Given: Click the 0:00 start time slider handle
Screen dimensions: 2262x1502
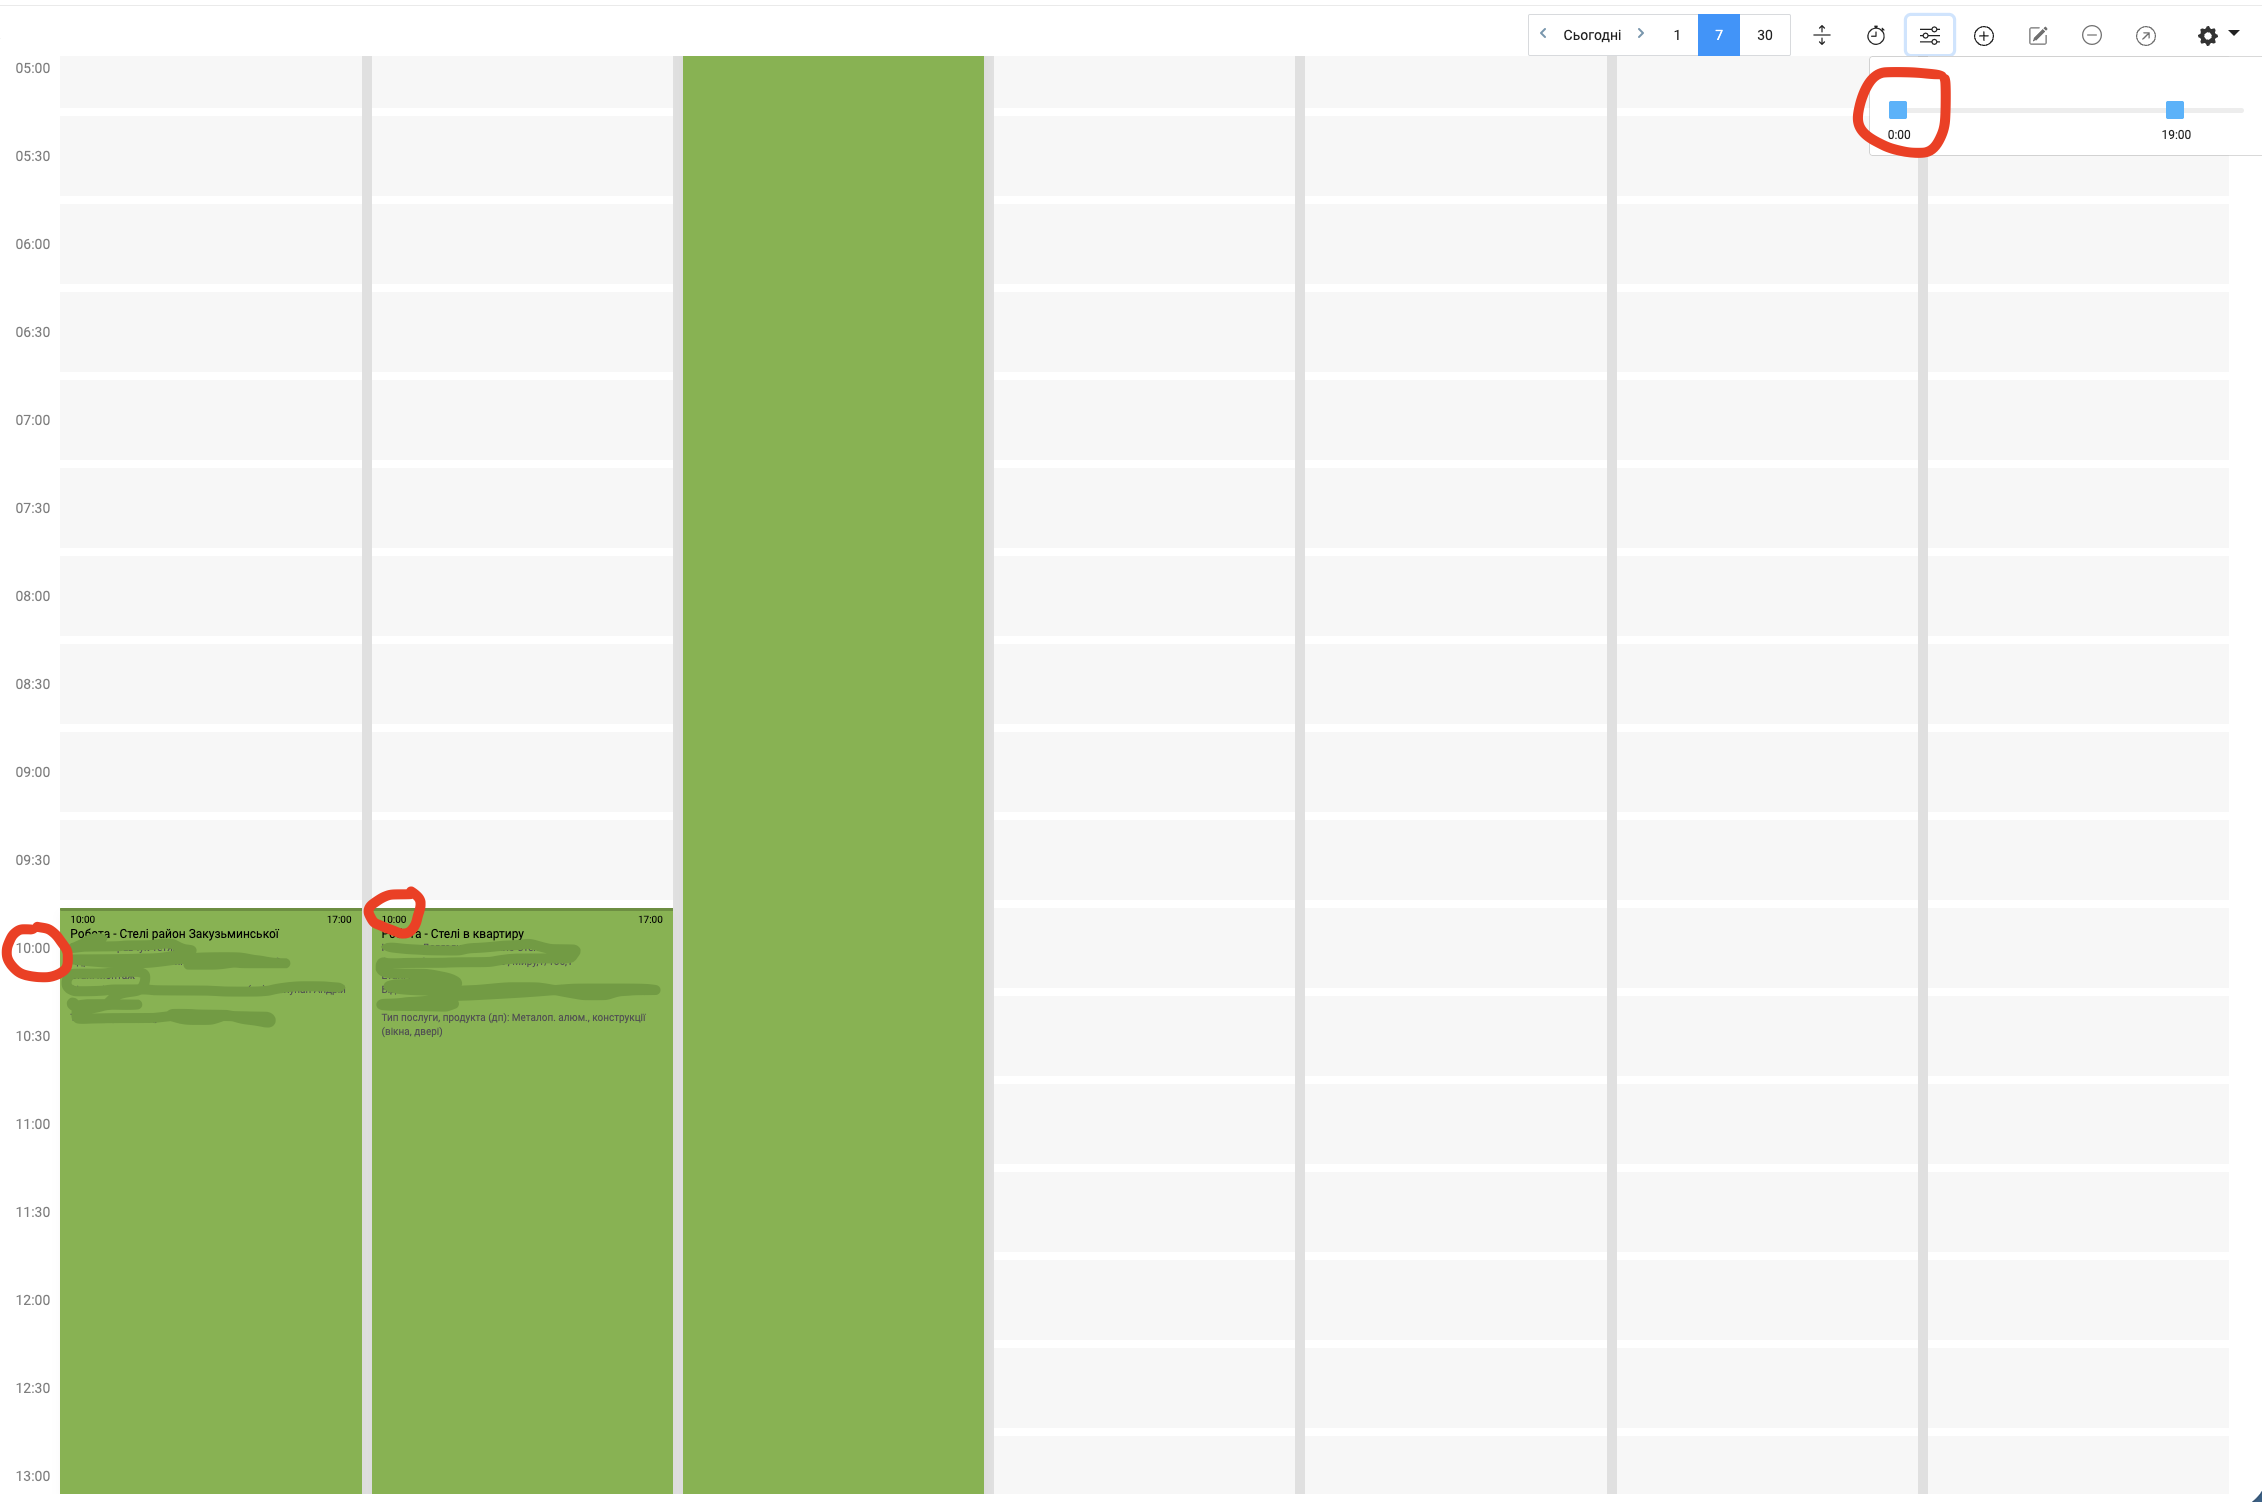Looking at the screenshot, I should 1898,110.
